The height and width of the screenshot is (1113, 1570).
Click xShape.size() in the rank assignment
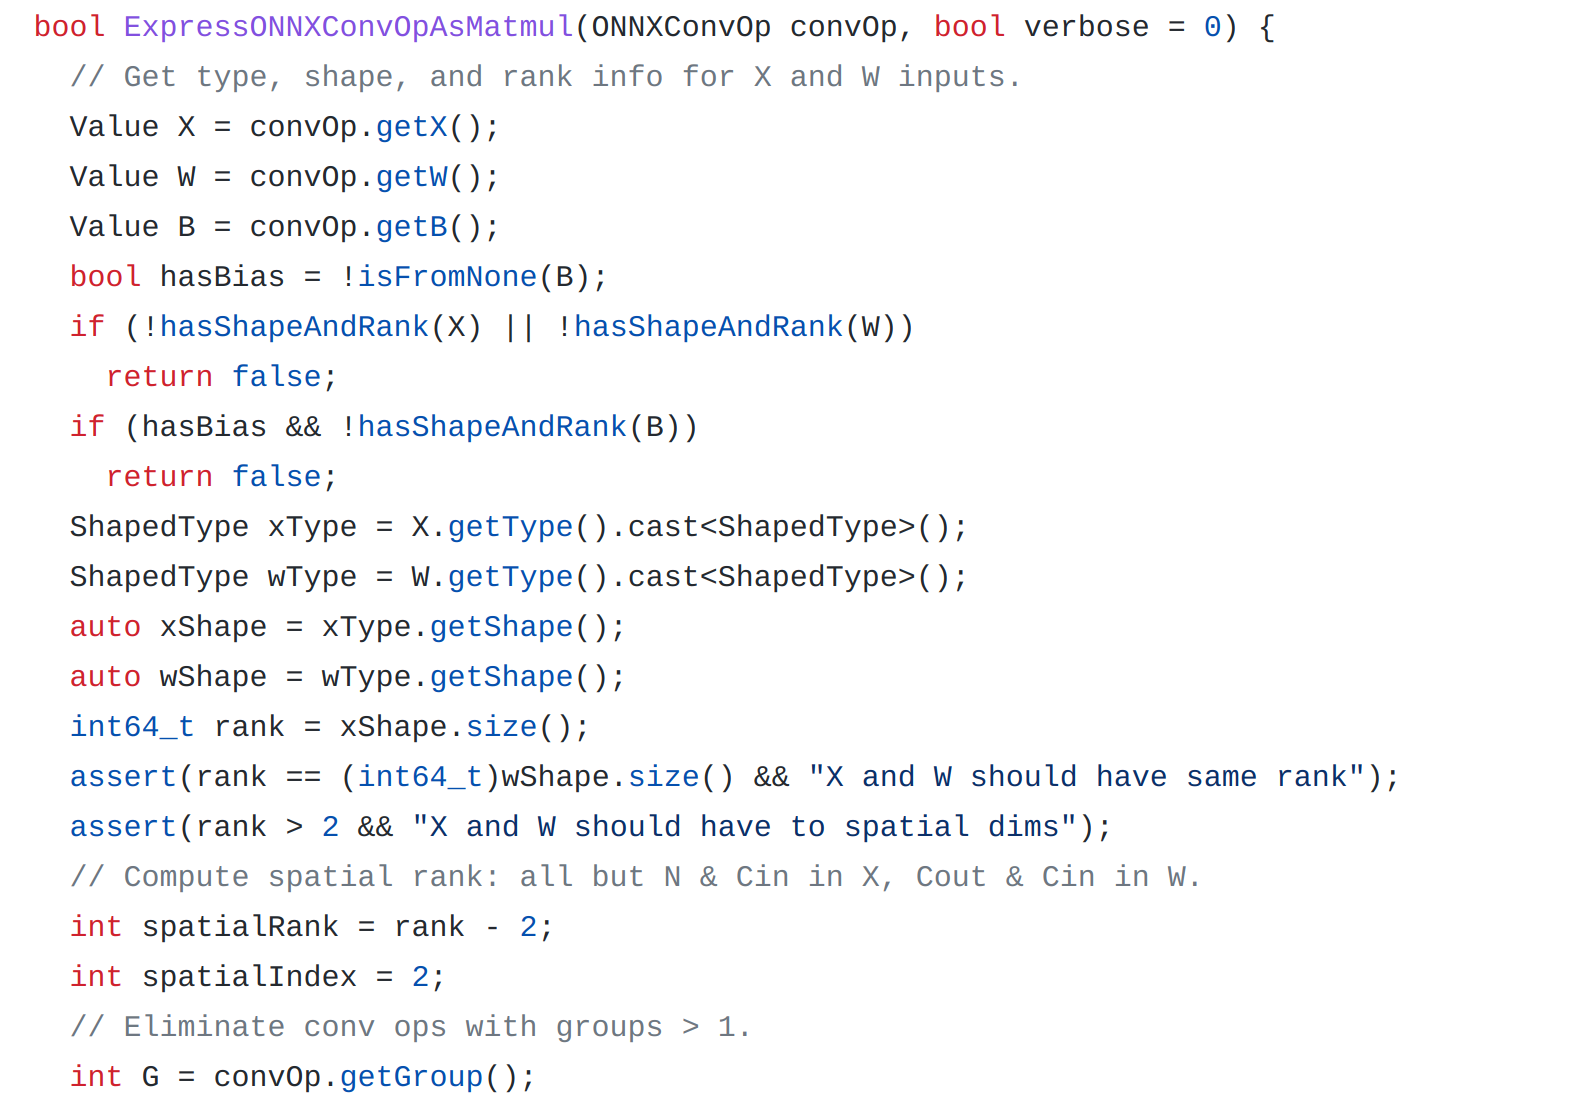point(456,727)
